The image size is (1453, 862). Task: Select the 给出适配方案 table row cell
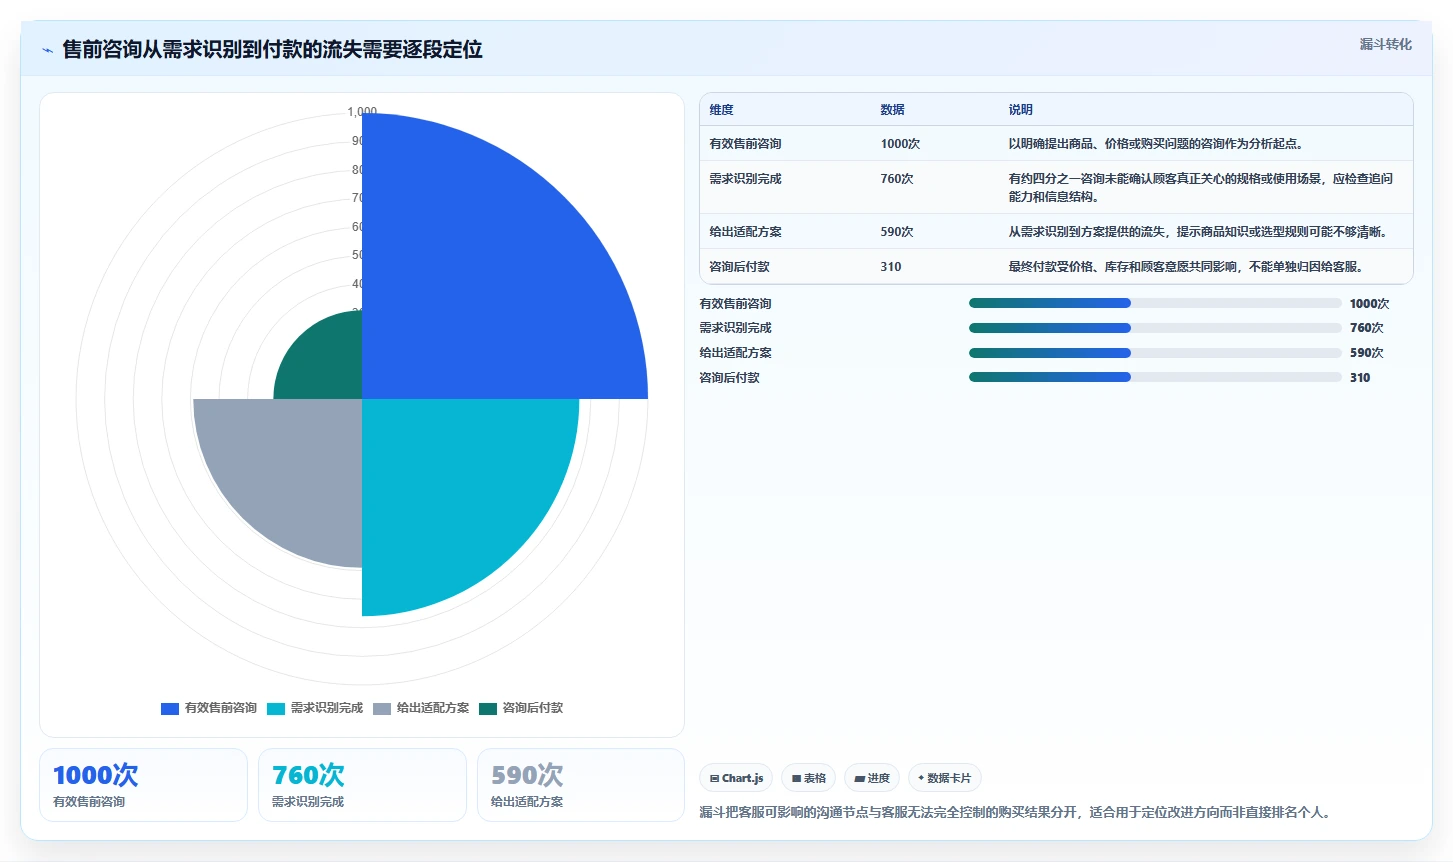(x=745, y=232)
